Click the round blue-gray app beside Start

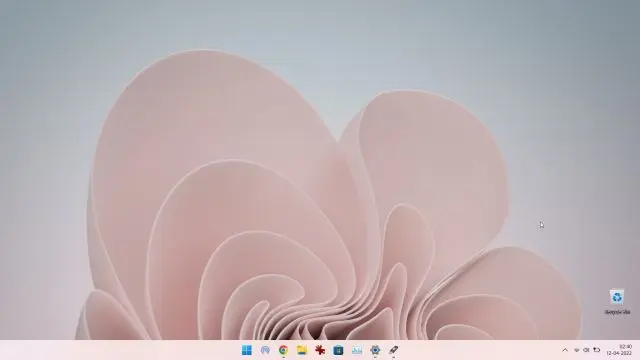tap(265, 350)
